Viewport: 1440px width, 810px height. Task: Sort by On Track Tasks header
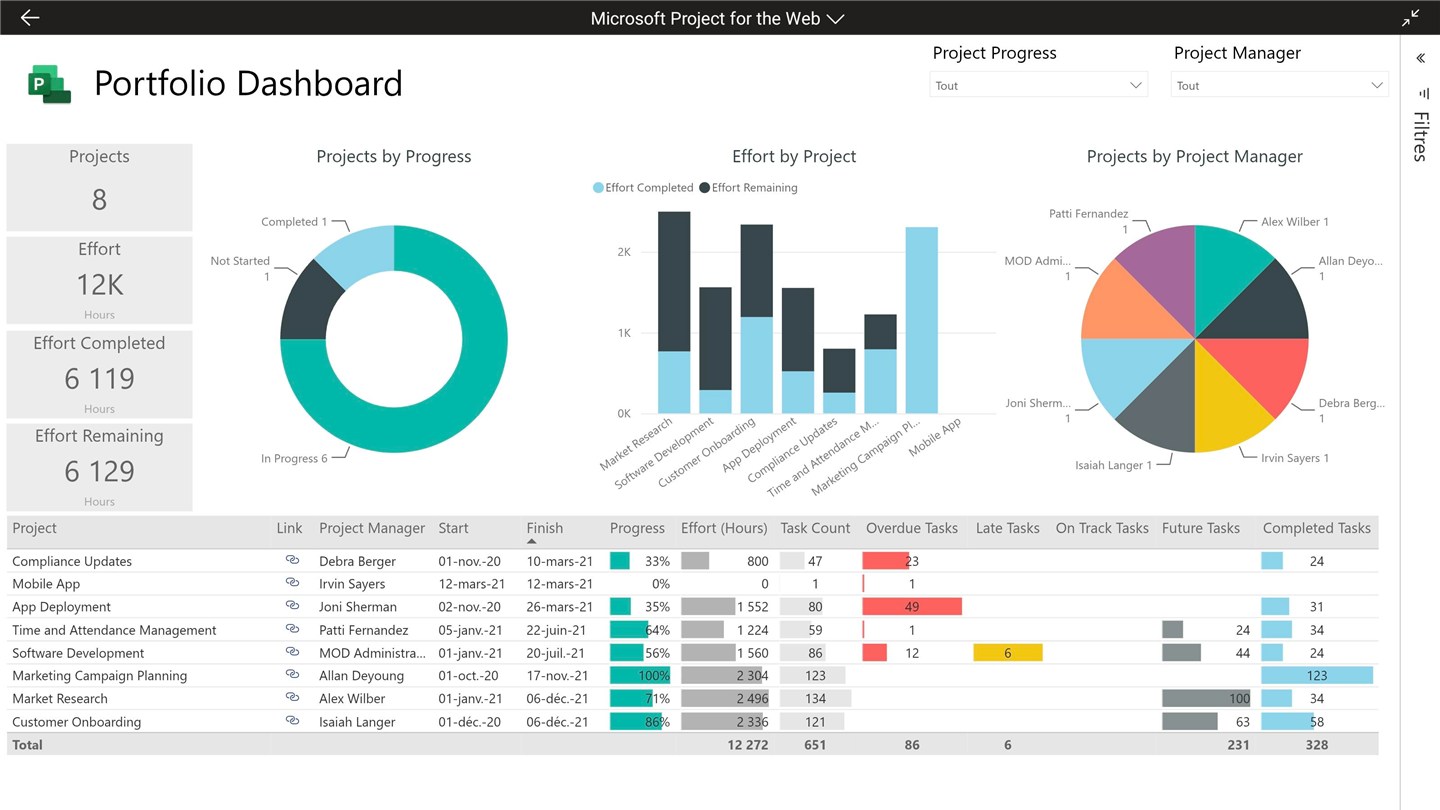tap(1102, 528)
